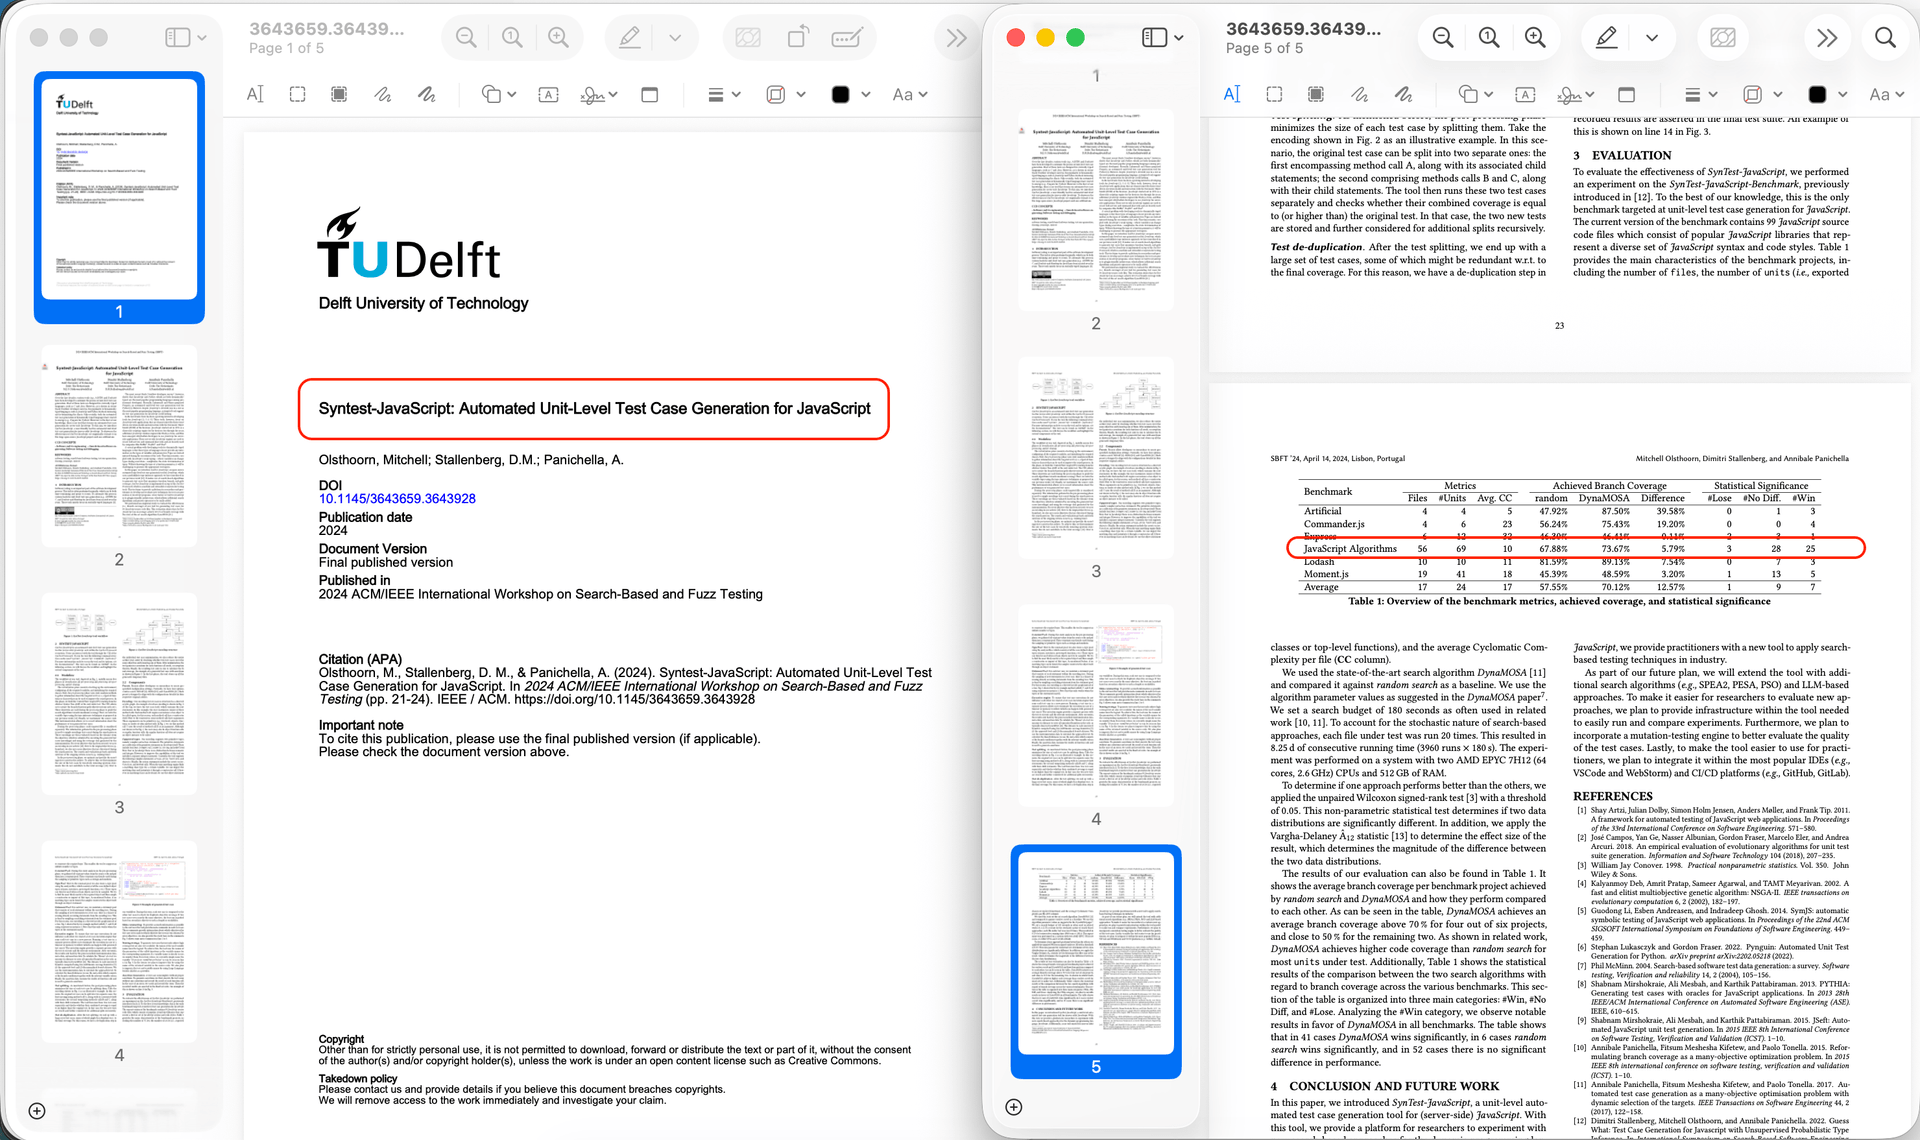Select the Draw tool in page 5 window

pyautogui.click(x=1404, y=94)
